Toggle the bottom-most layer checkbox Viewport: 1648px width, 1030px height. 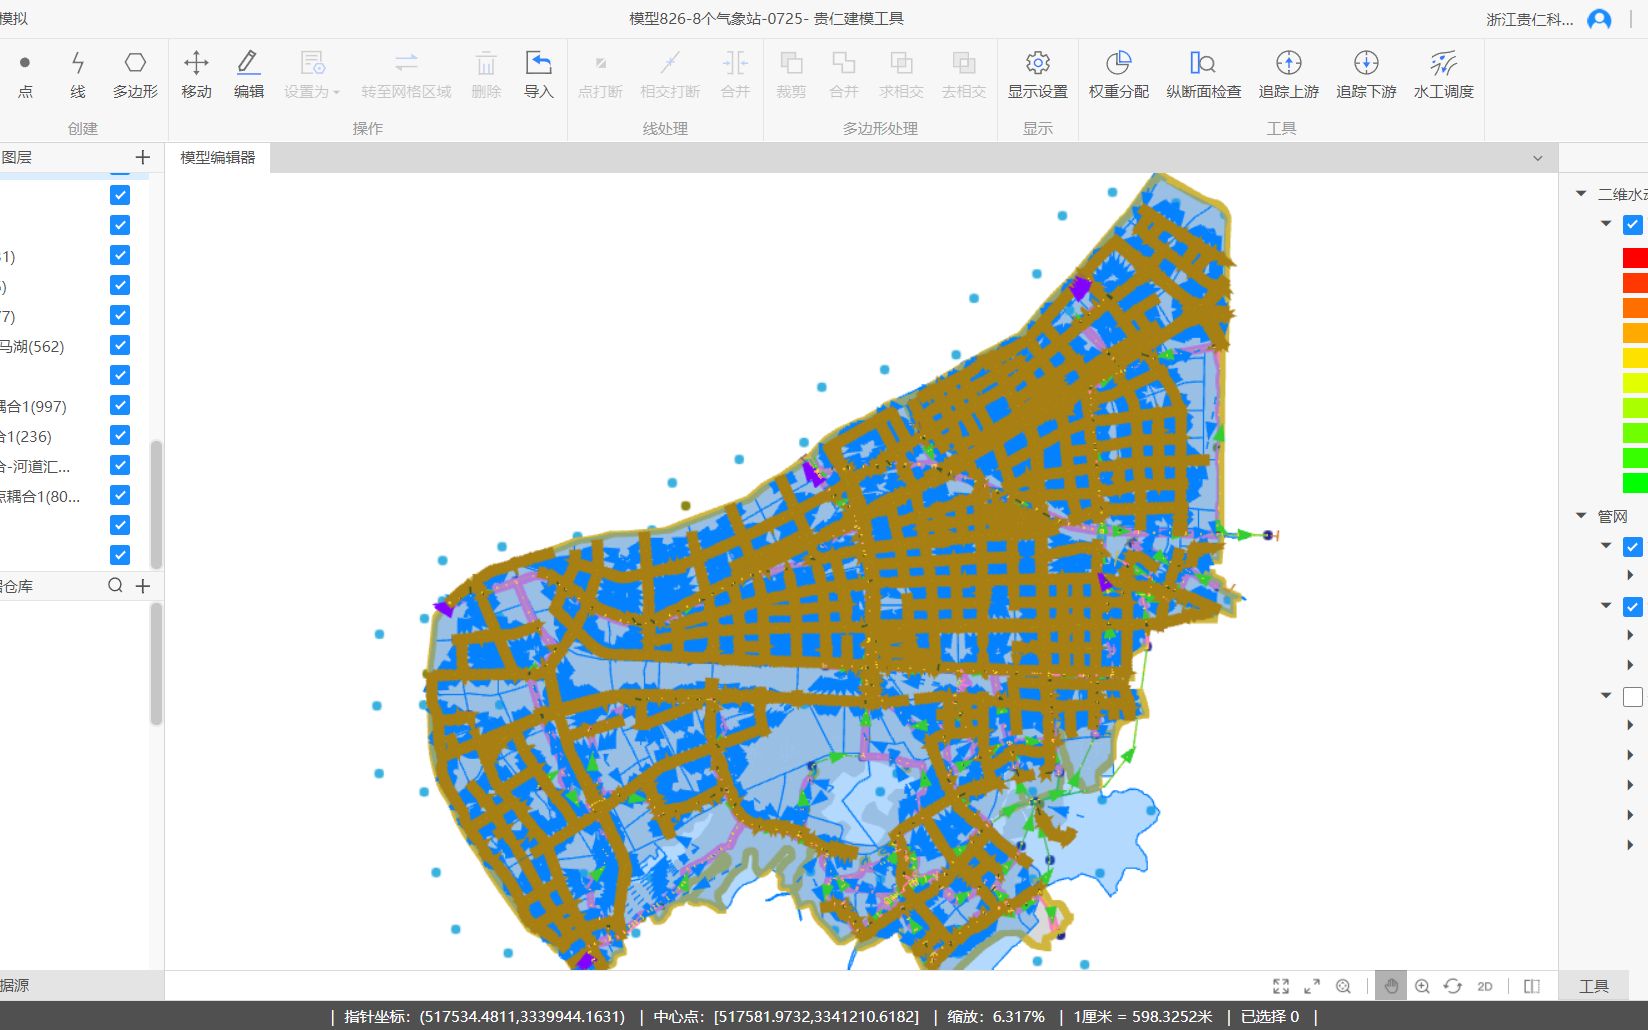pos(120,555)
